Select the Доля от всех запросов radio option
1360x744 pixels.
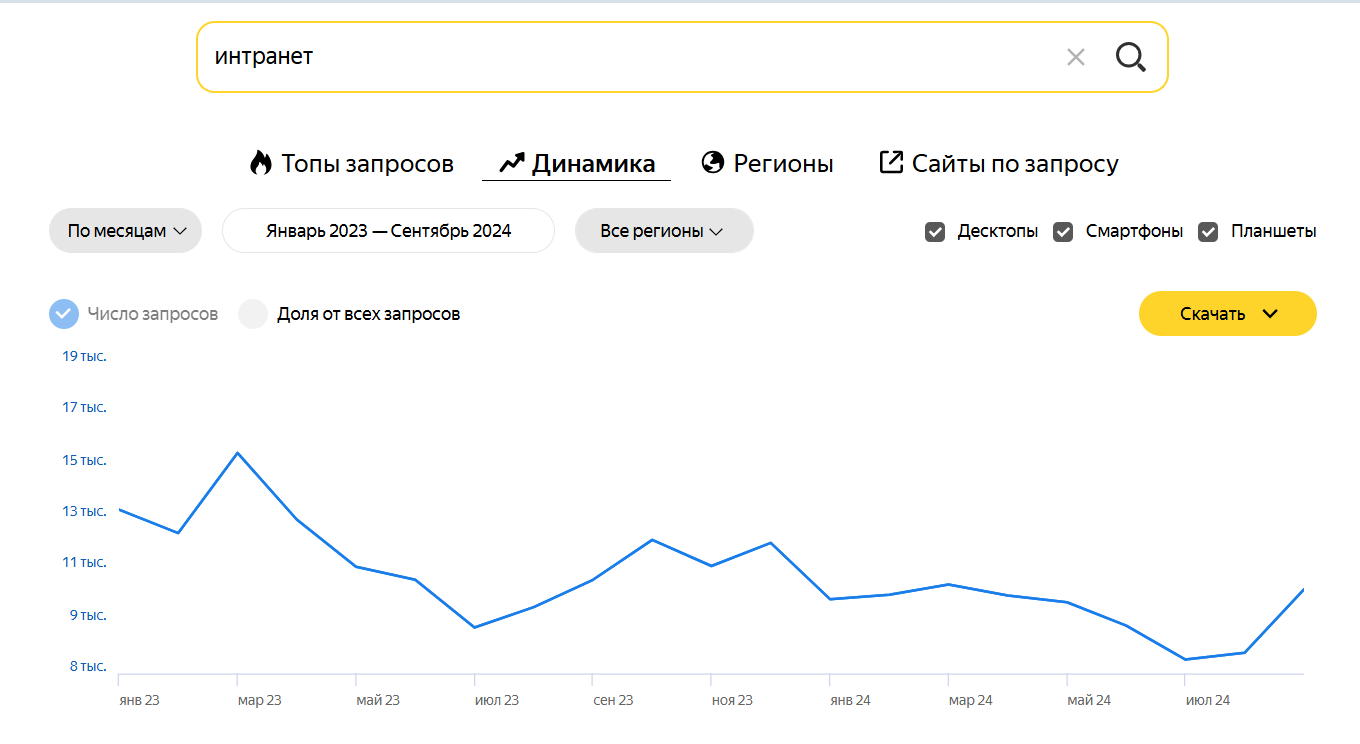[253, 314]
